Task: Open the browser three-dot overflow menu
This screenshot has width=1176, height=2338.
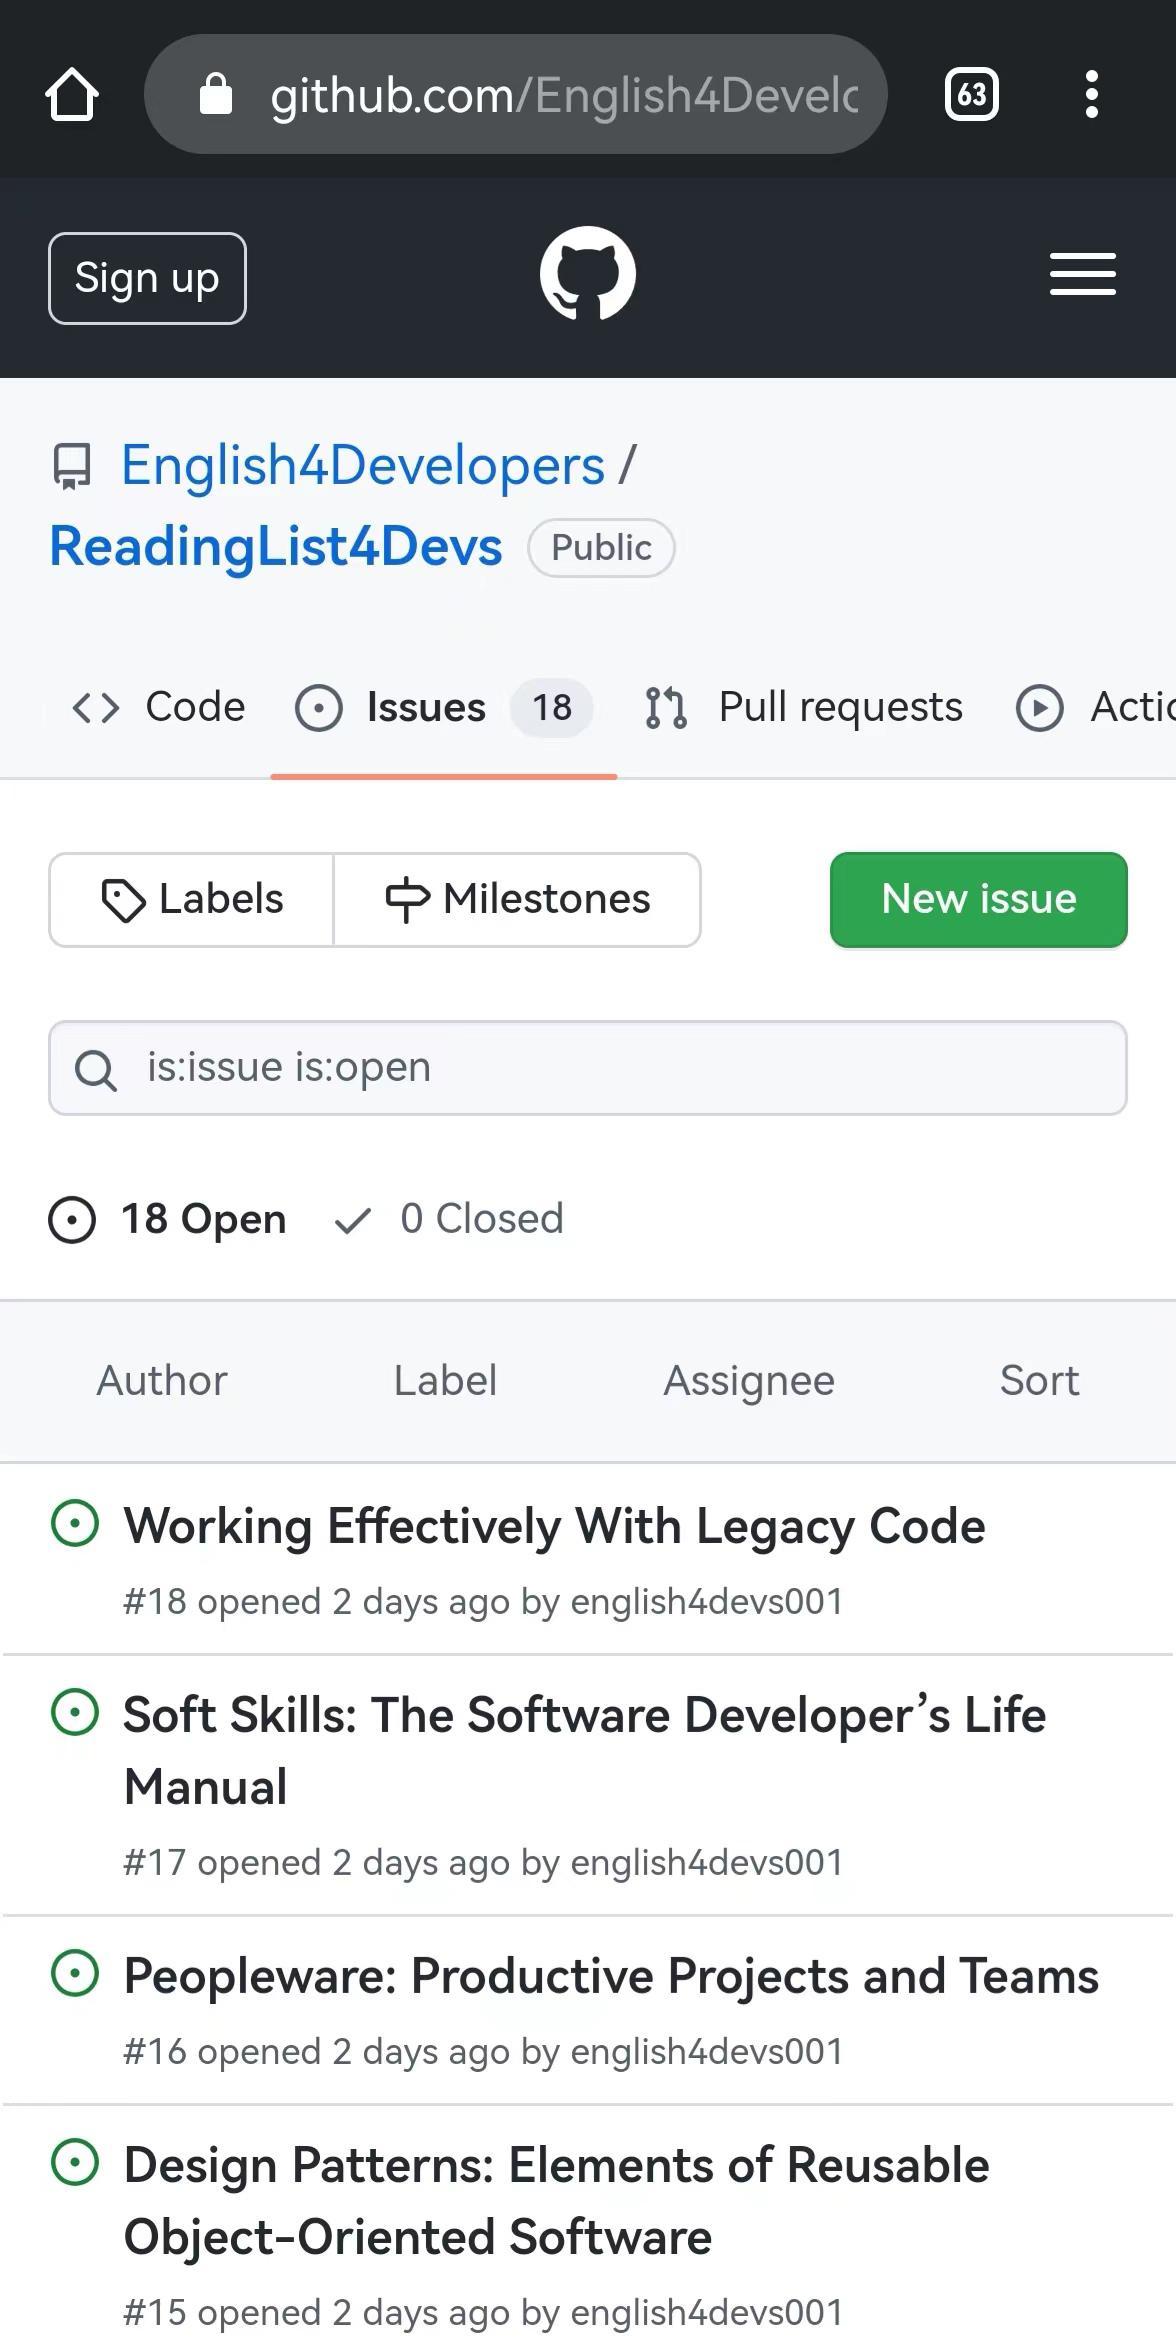Action: click(1091, 95)
